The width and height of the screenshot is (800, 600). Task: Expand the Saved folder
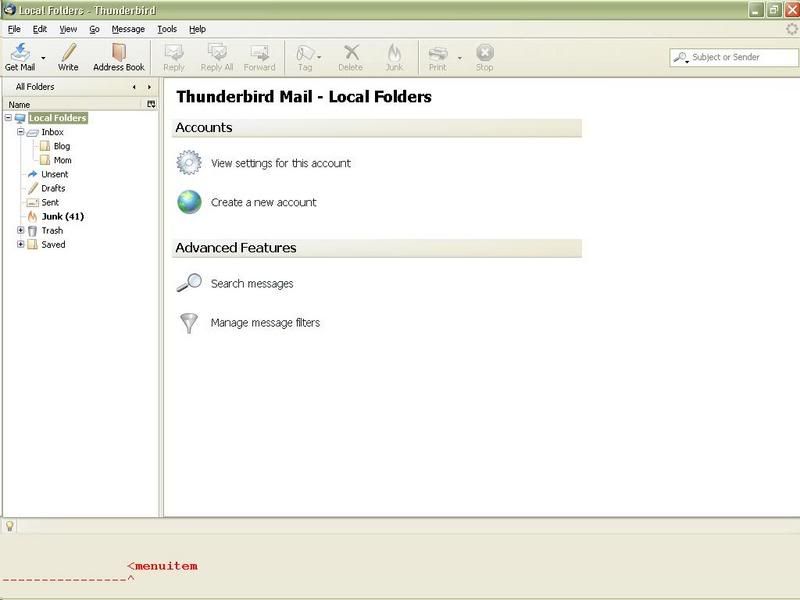[20, 244]
